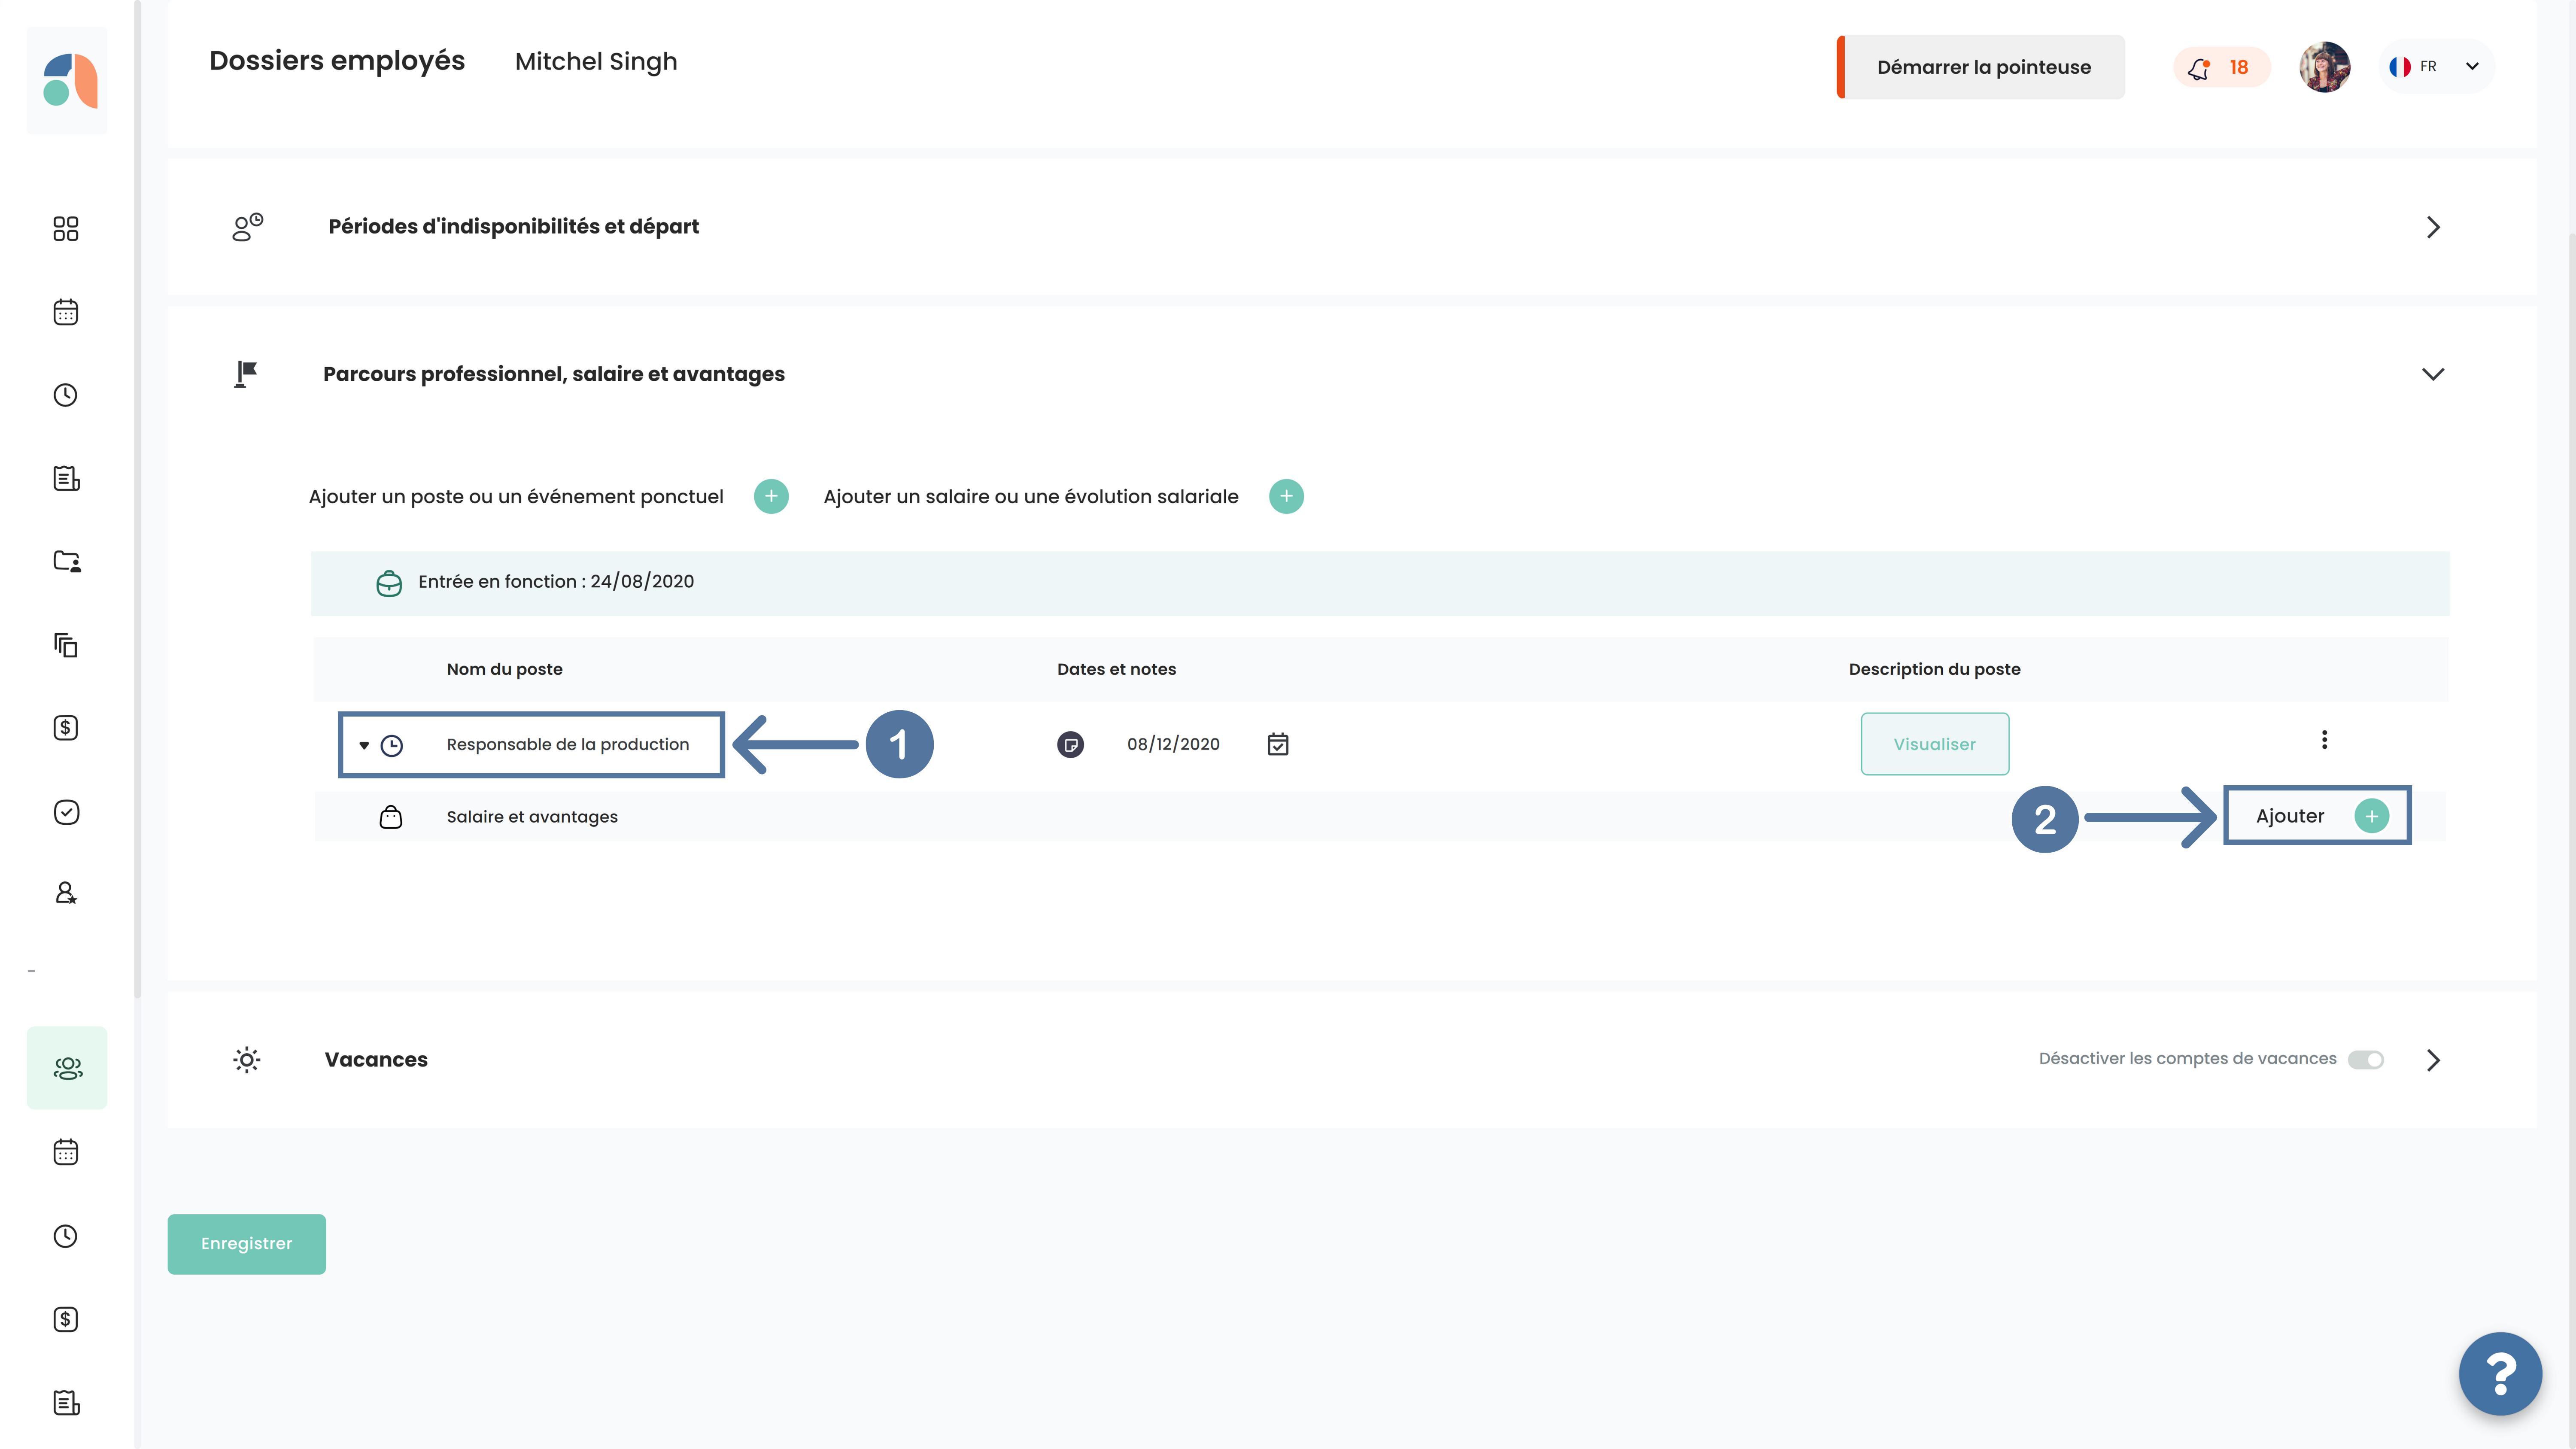Select the highlighted employees group icon in sidebar
This screenshot has height=1449, width=2576.
67,1068
